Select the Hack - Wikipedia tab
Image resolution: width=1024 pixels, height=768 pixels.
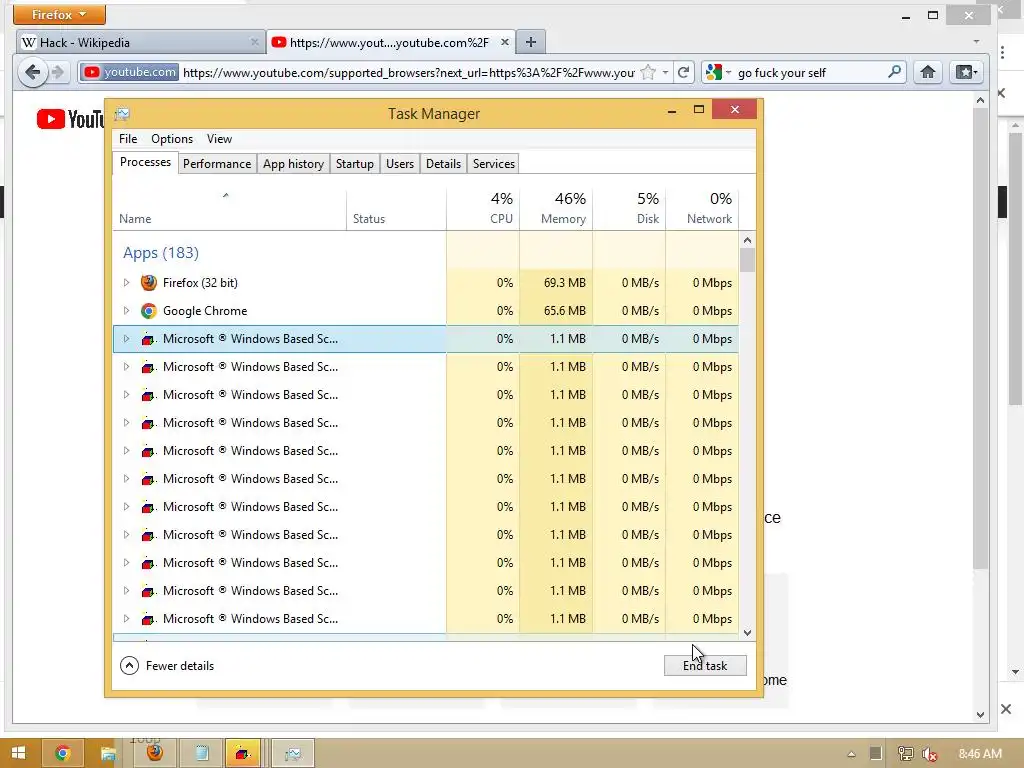pos(140,42)
